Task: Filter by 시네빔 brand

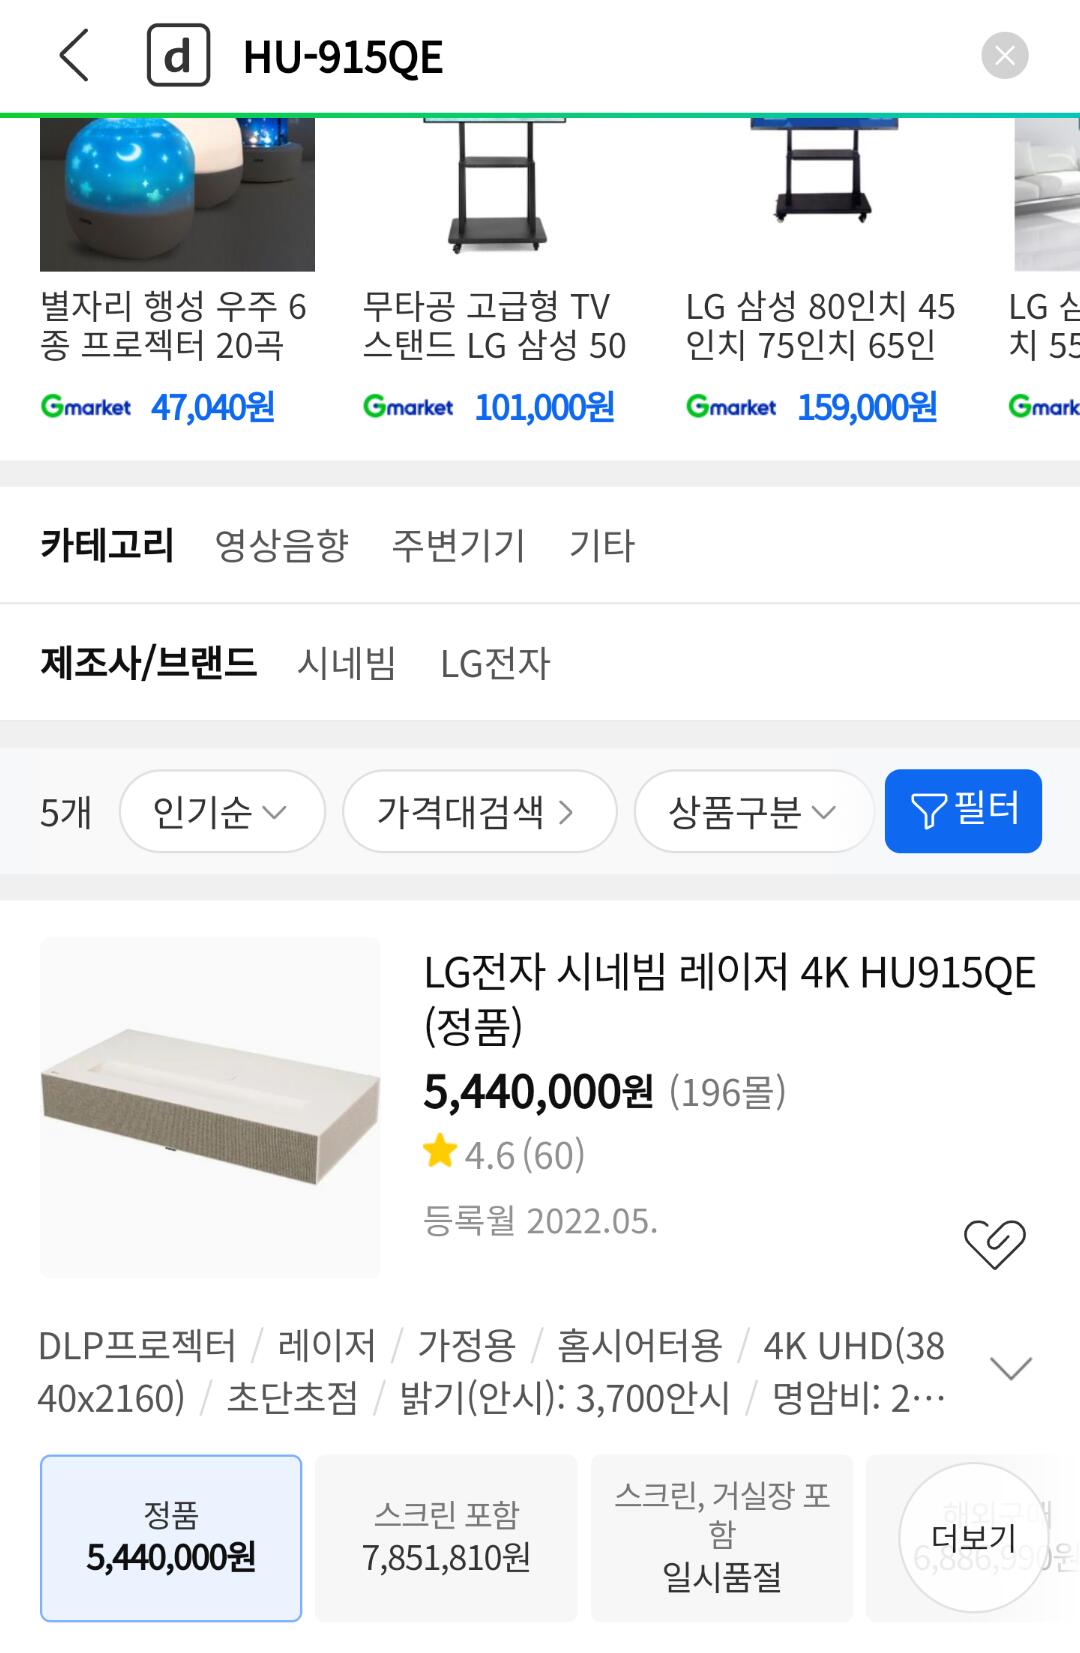Action: click(x=346, y=663)
